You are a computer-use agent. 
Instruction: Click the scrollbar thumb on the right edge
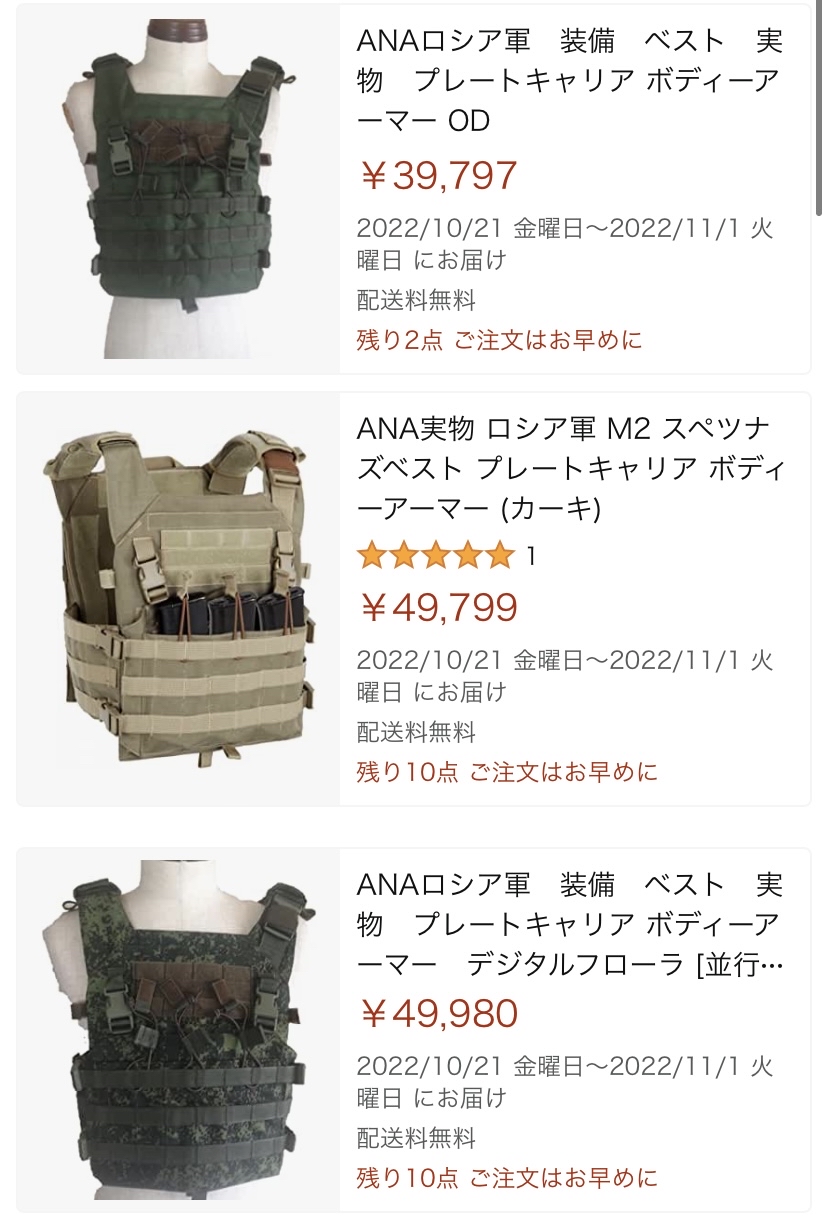pos(820,110)
